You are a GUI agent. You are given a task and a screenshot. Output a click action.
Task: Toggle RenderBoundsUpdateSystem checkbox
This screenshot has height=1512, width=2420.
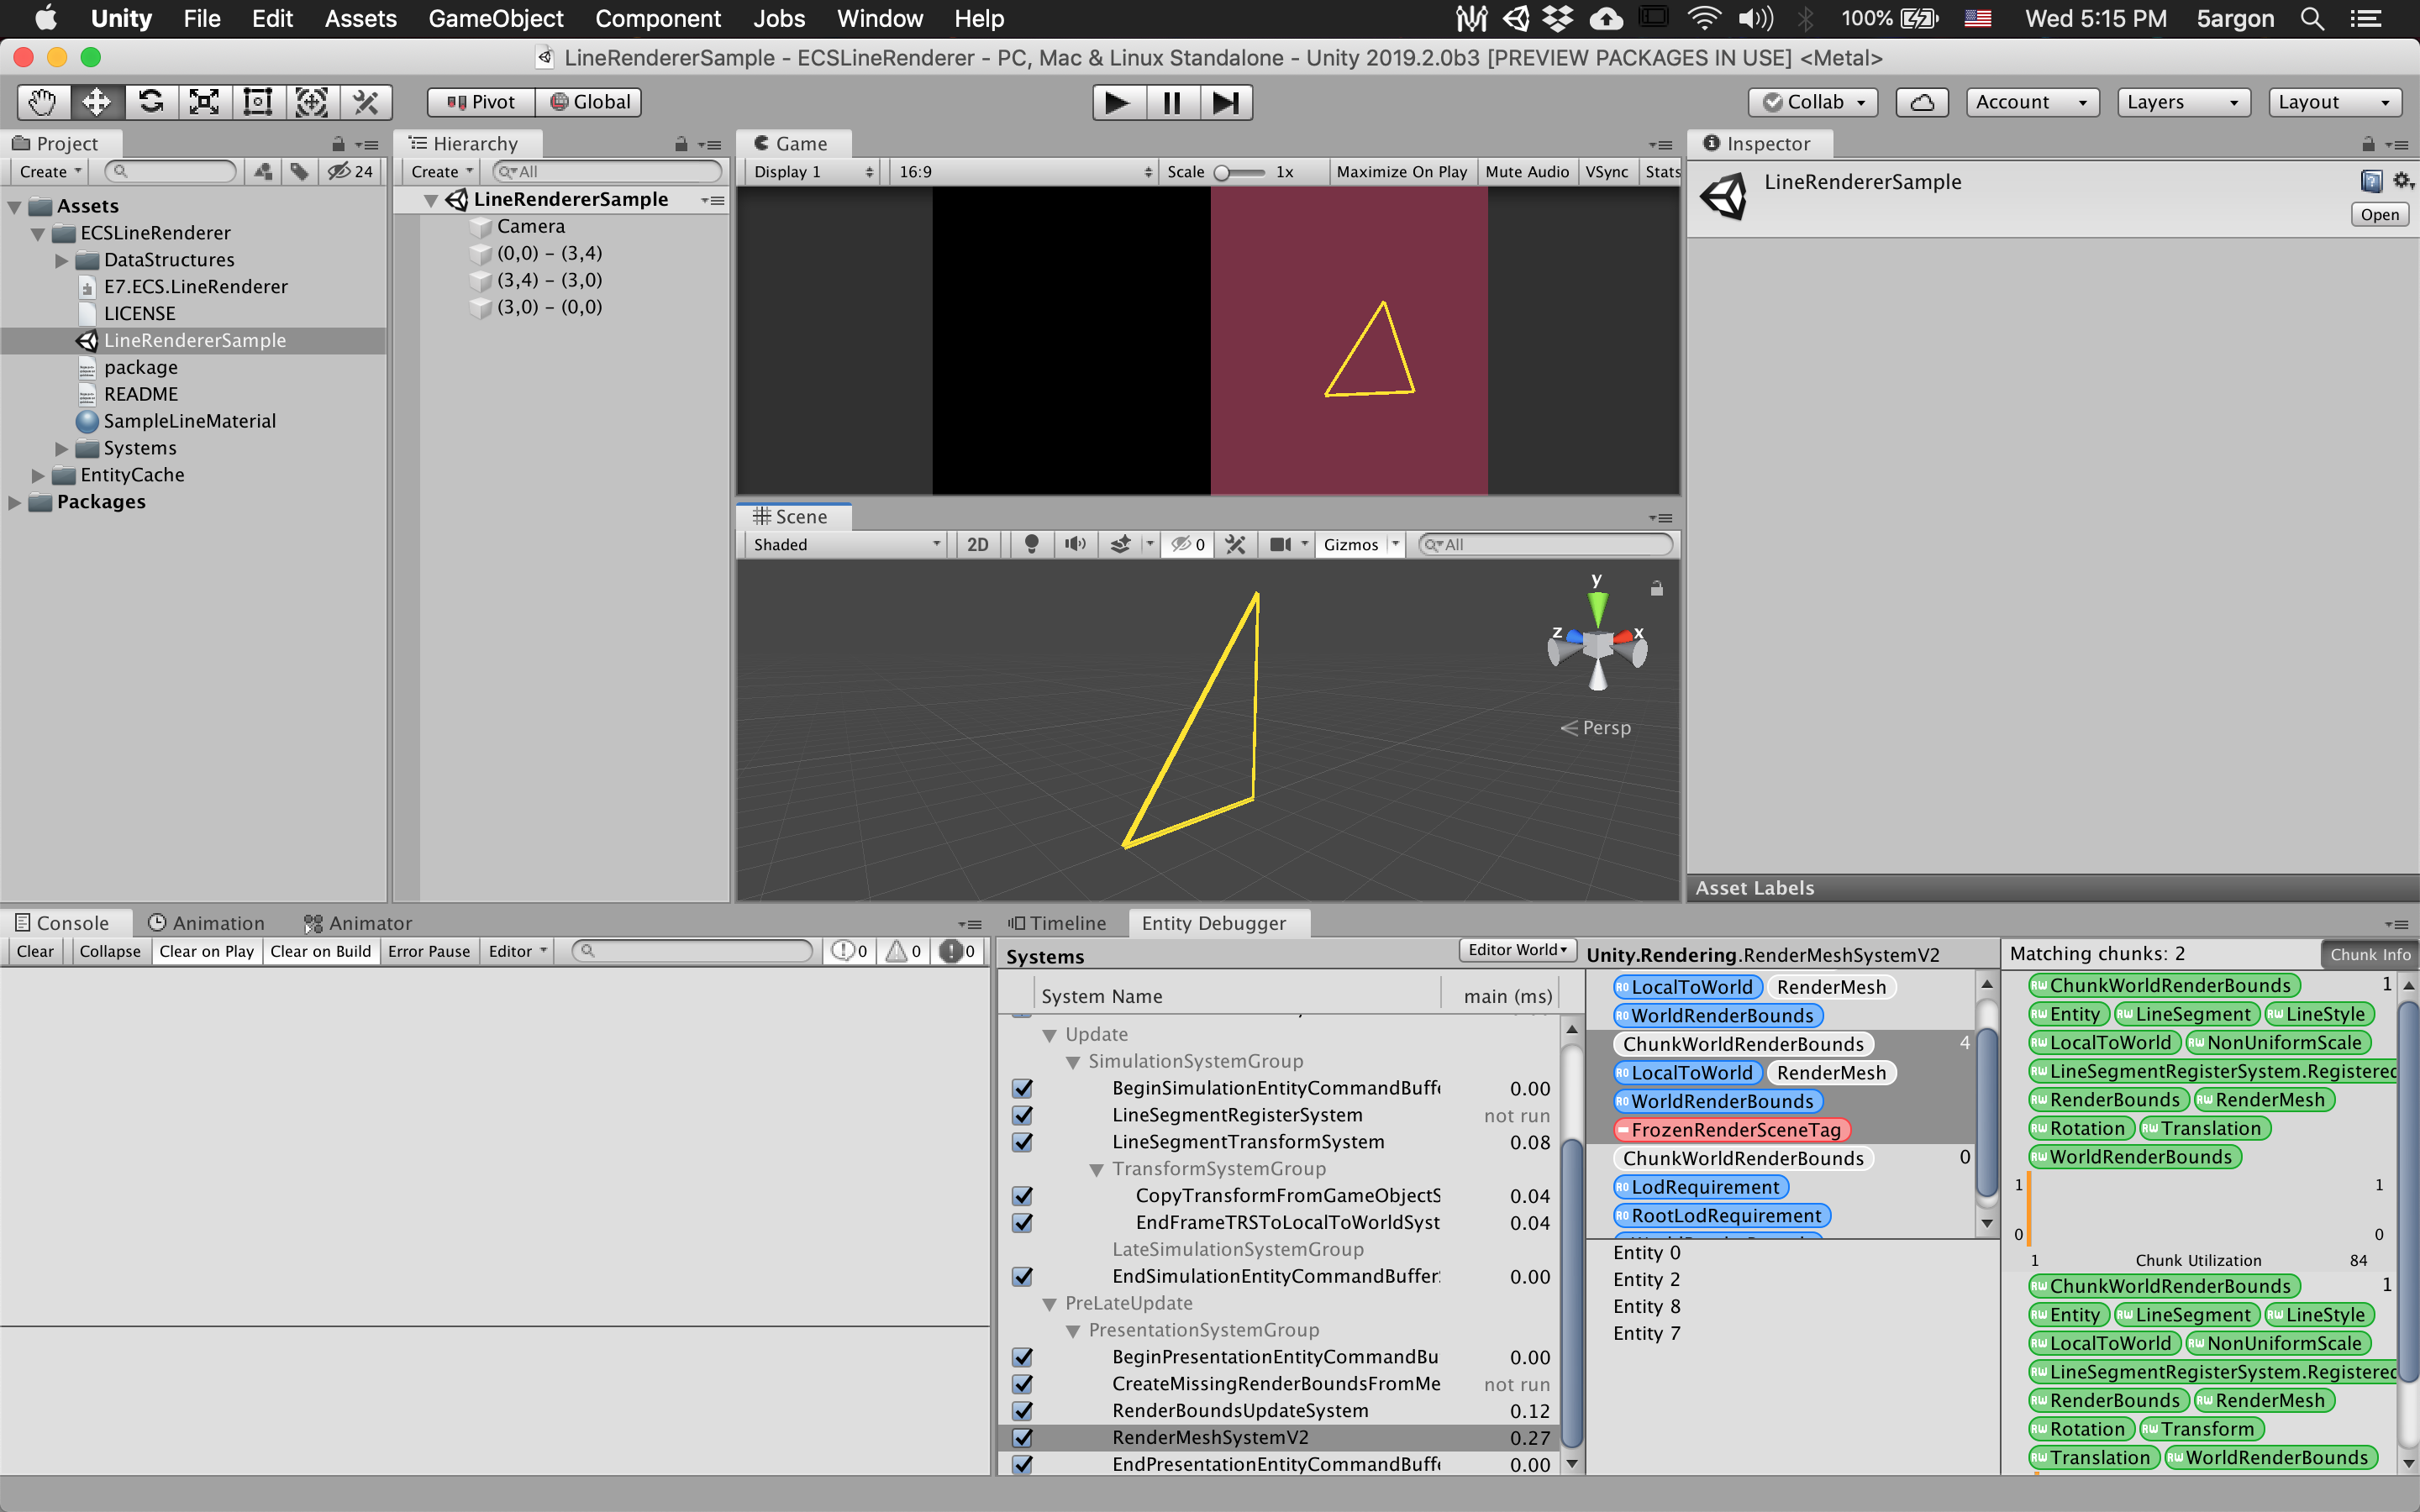tap(1022, 1411)
